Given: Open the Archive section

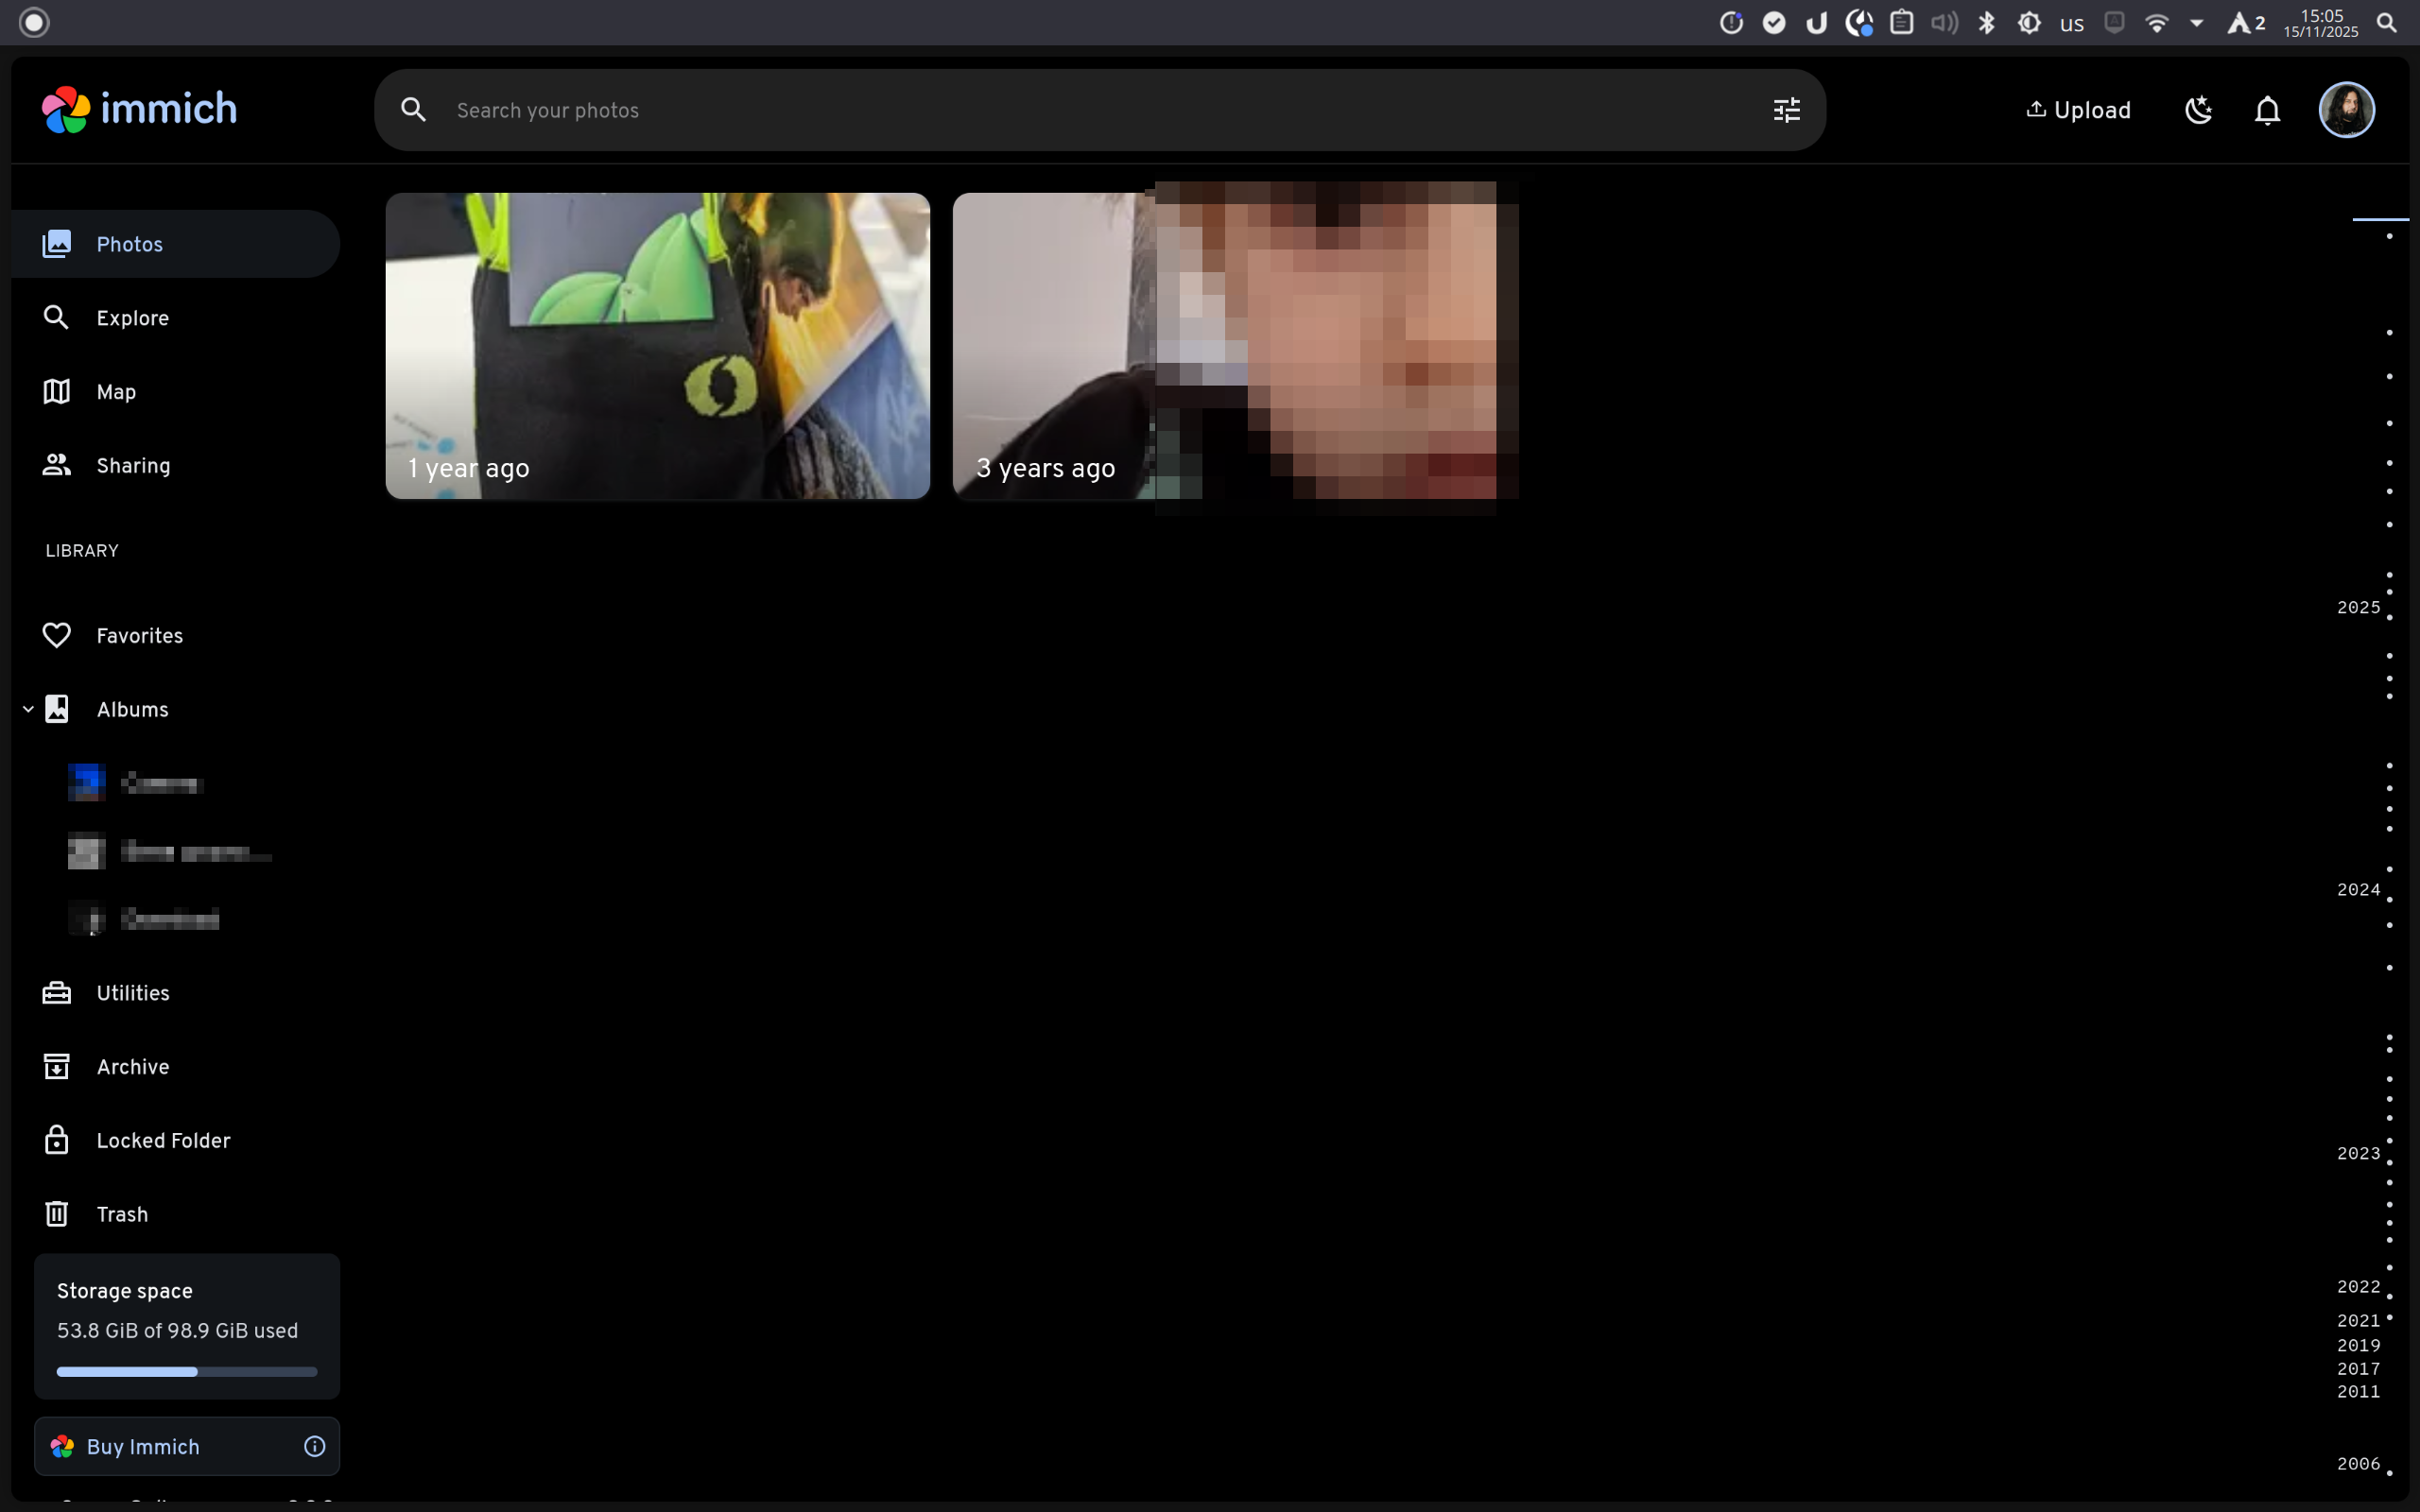Looking at the screenshot, I should pos(132,1067).
